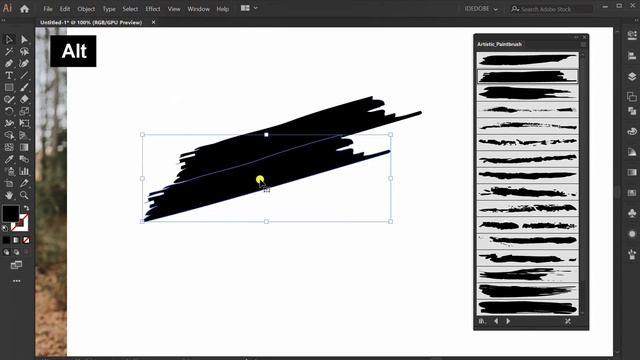Select the Type tool
Viewport: 640px width, 360px height.
pyautogui.click(x=9, y=76)
